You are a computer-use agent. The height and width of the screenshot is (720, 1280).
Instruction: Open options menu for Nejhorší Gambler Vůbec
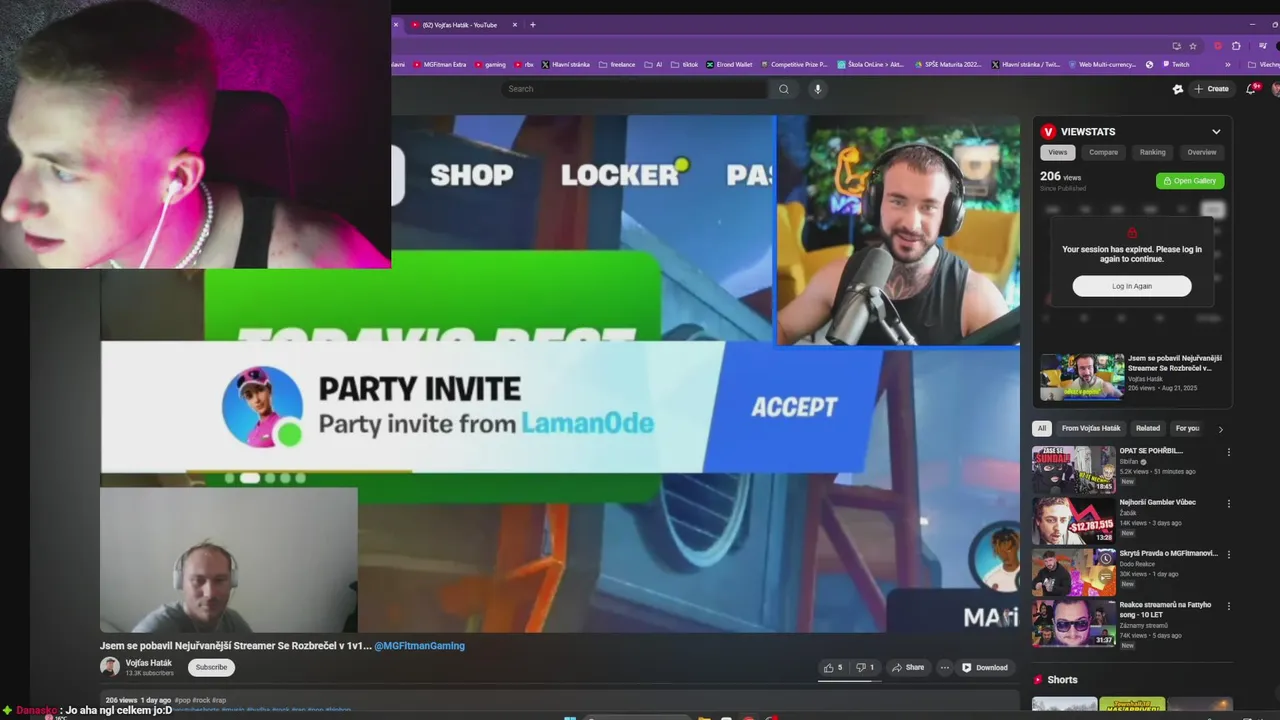pos(1229,504)
